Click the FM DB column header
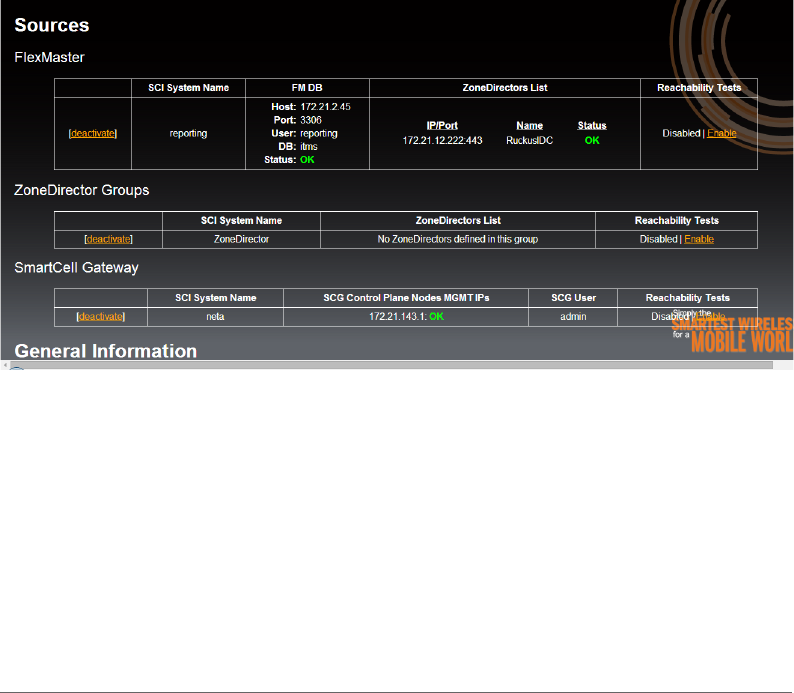This screenshot has height=693, width=794. coord(307,88)
